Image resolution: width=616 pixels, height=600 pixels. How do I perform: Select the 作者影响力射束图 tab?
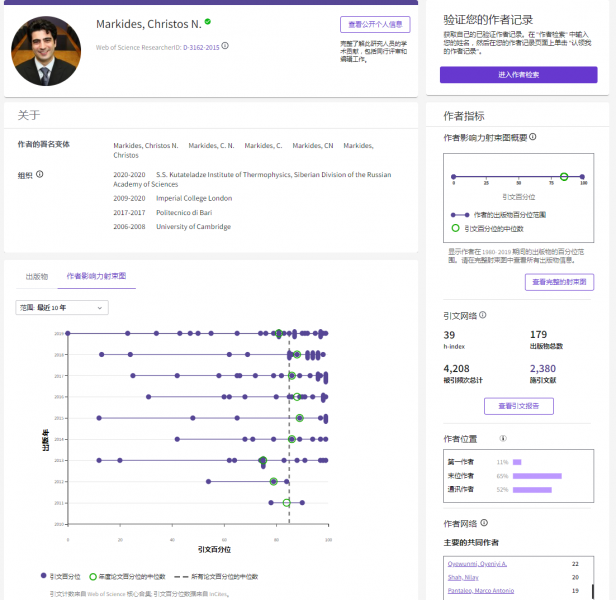tap(97, 276)
